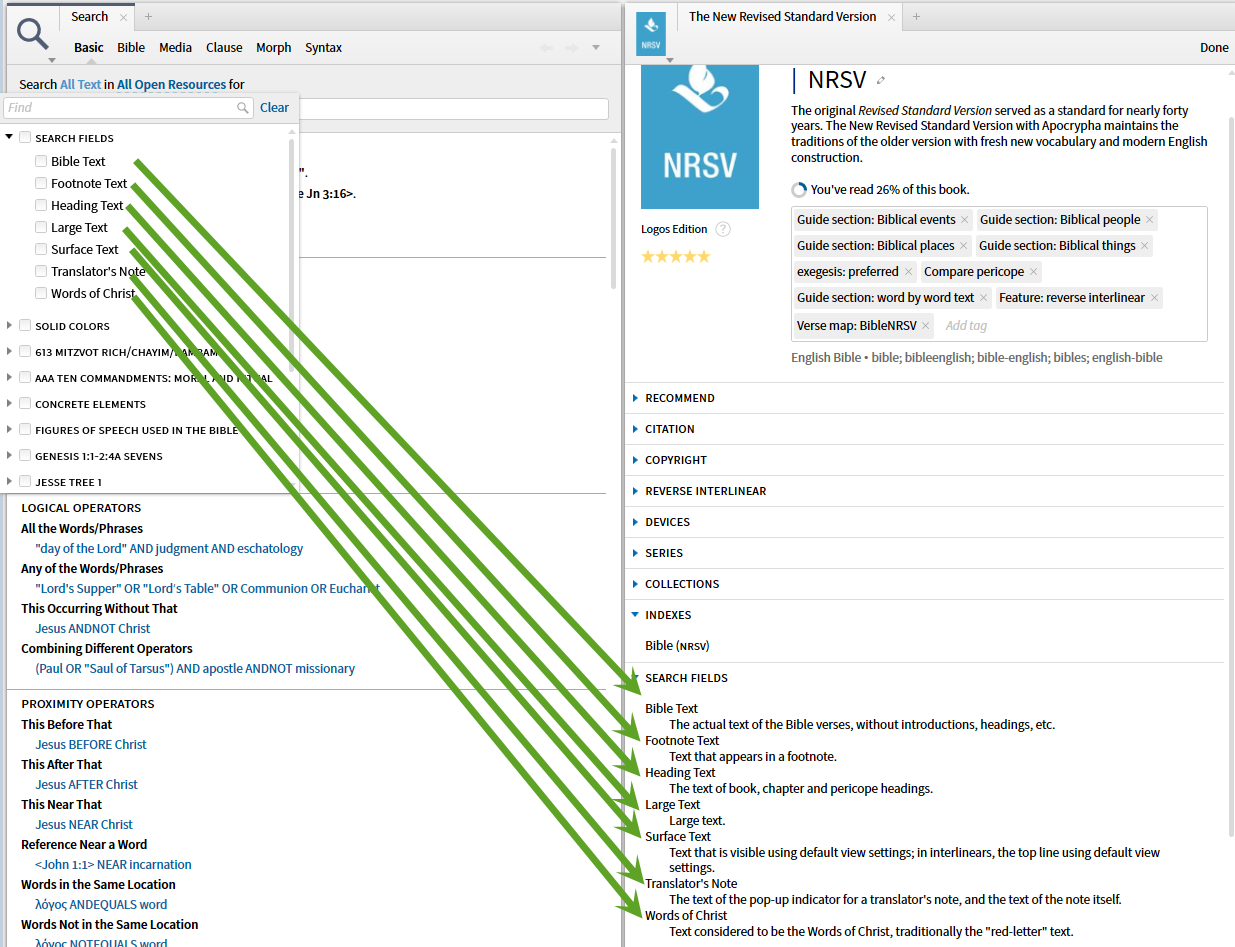This screenshot has height=947, width=1235.
Task: Switch to the Bible search type
Action: click(131, 47)
